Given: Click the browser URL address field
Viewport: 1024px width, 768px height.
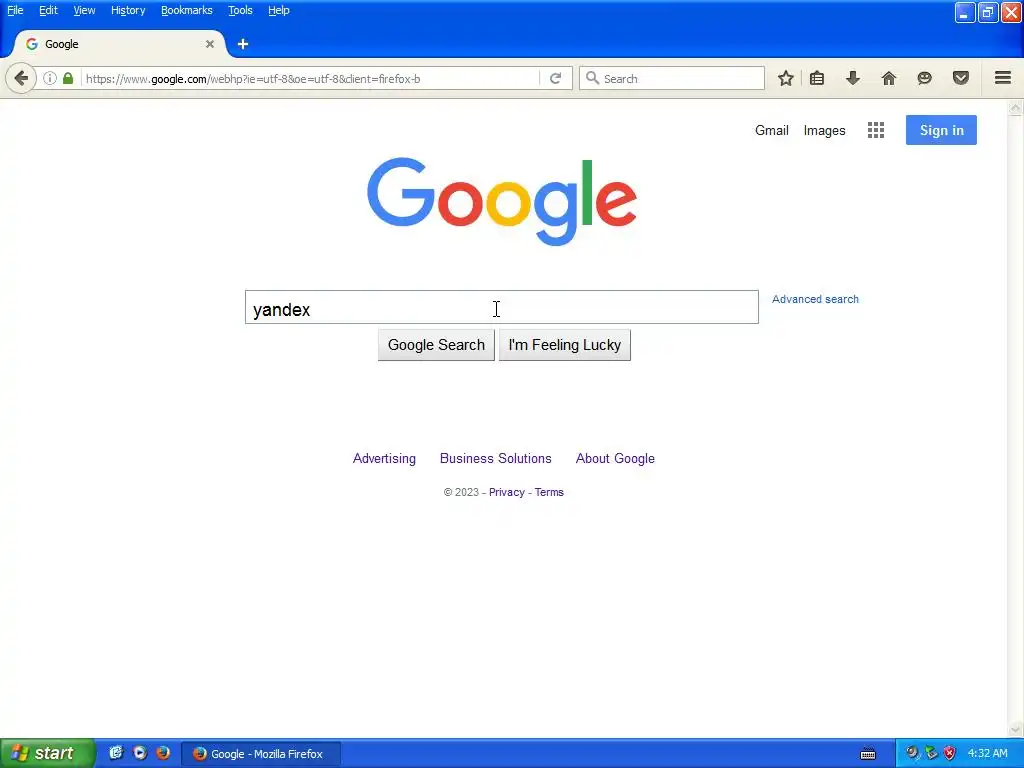Looking at the screenshot, I should pos(310,78).
